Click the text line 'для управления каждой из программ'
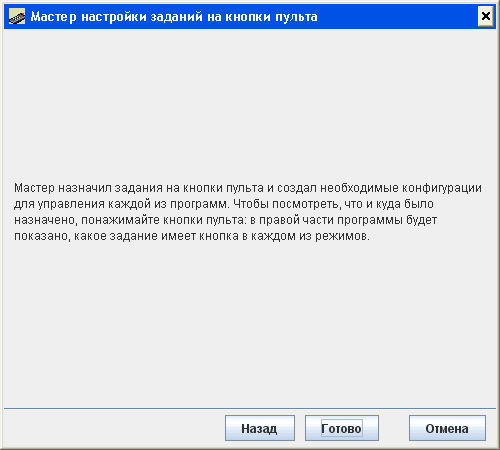The height and width of the screenshot is (450, 500). coord(224,204)
